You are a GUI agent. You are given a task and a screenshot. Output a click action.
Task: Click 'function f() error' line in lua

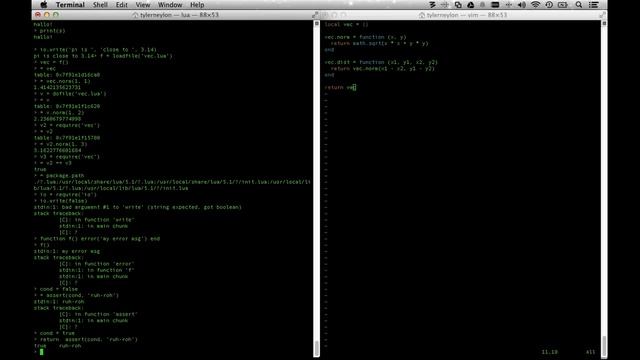click(x=97, y=238)
